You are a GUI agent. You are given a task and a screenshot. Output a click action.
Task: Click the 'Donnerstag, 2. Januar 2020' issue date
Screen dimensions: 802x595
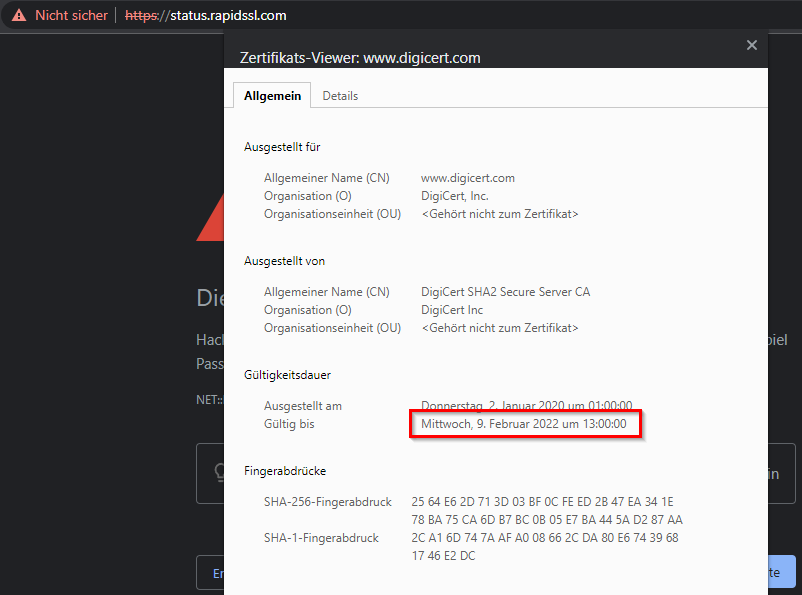click(526, 406)
